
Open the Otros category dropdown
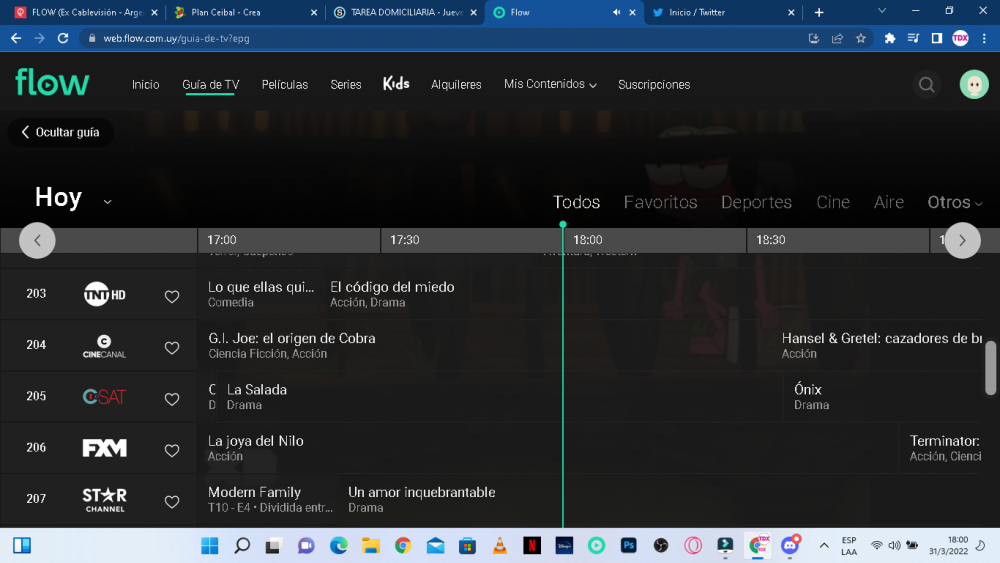click(x=954, y=202)
